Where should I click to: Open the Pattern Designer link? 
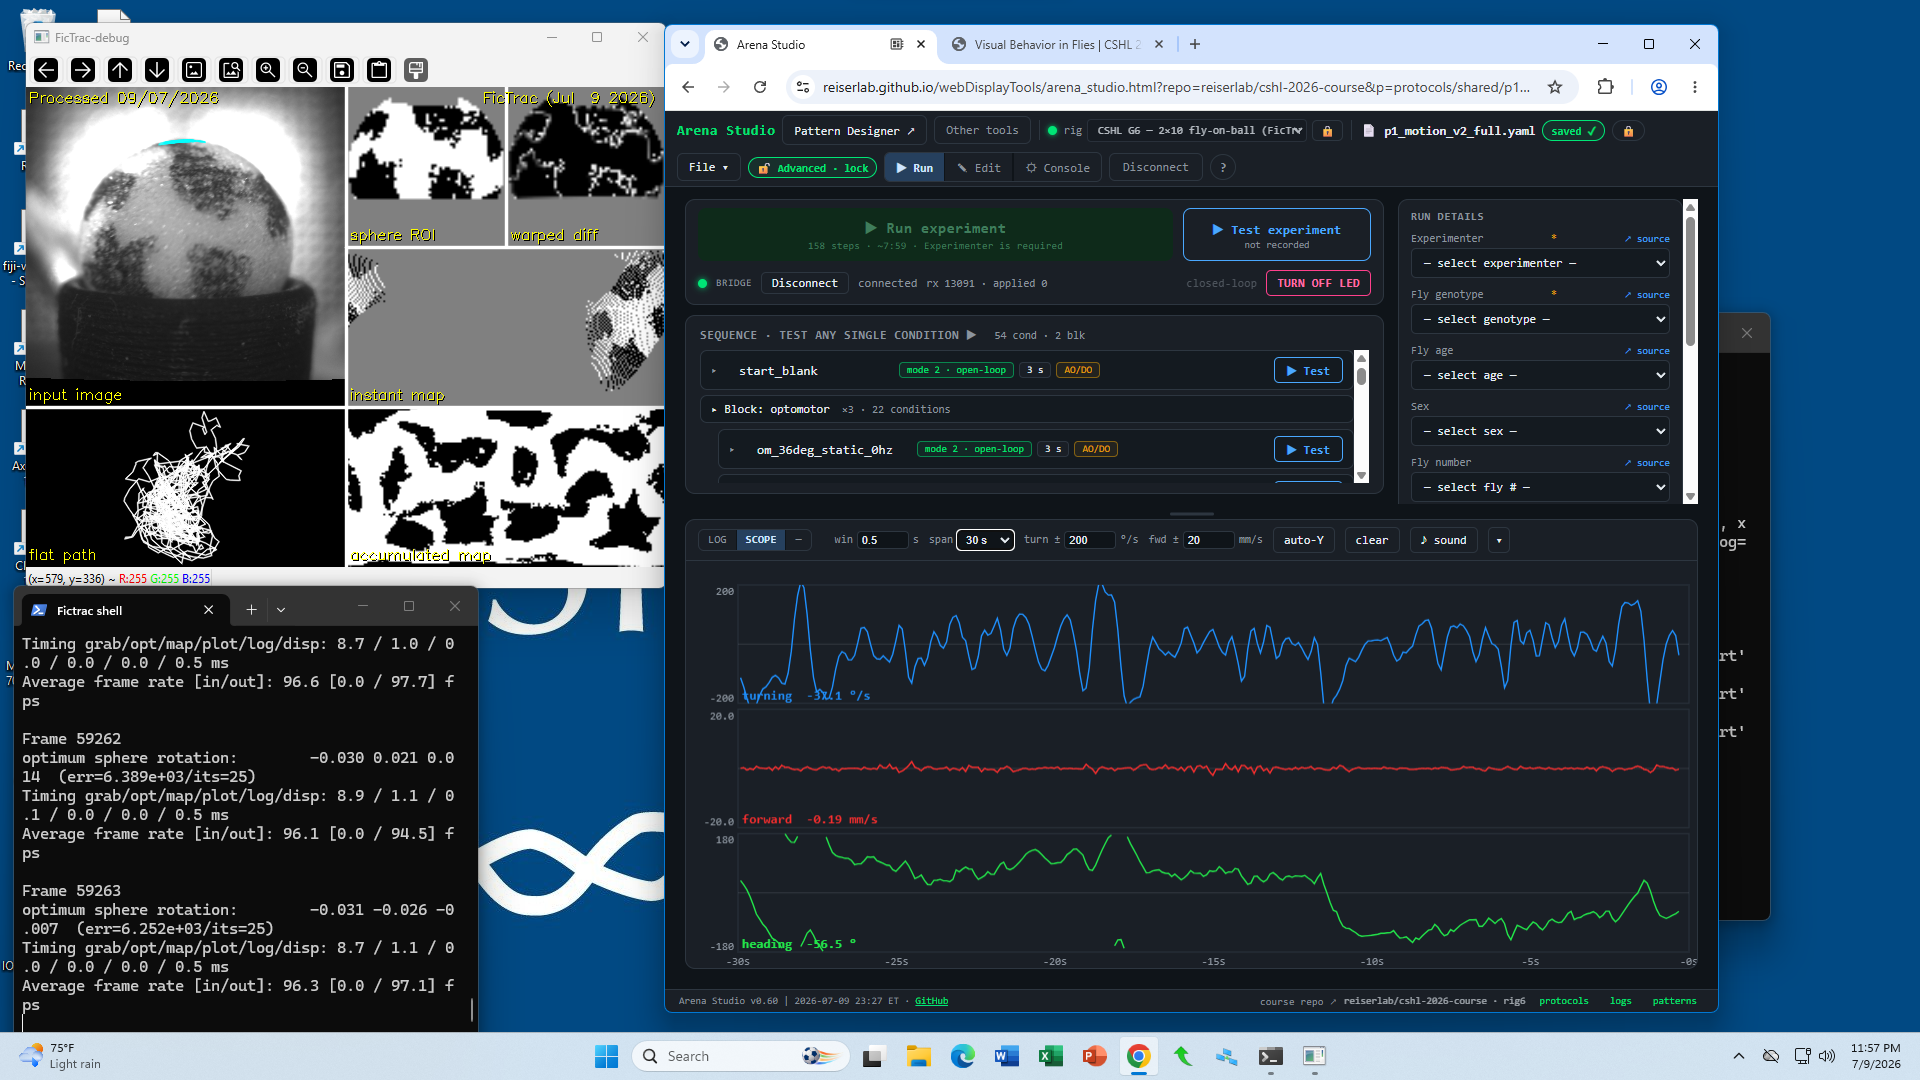pos(854,131)
